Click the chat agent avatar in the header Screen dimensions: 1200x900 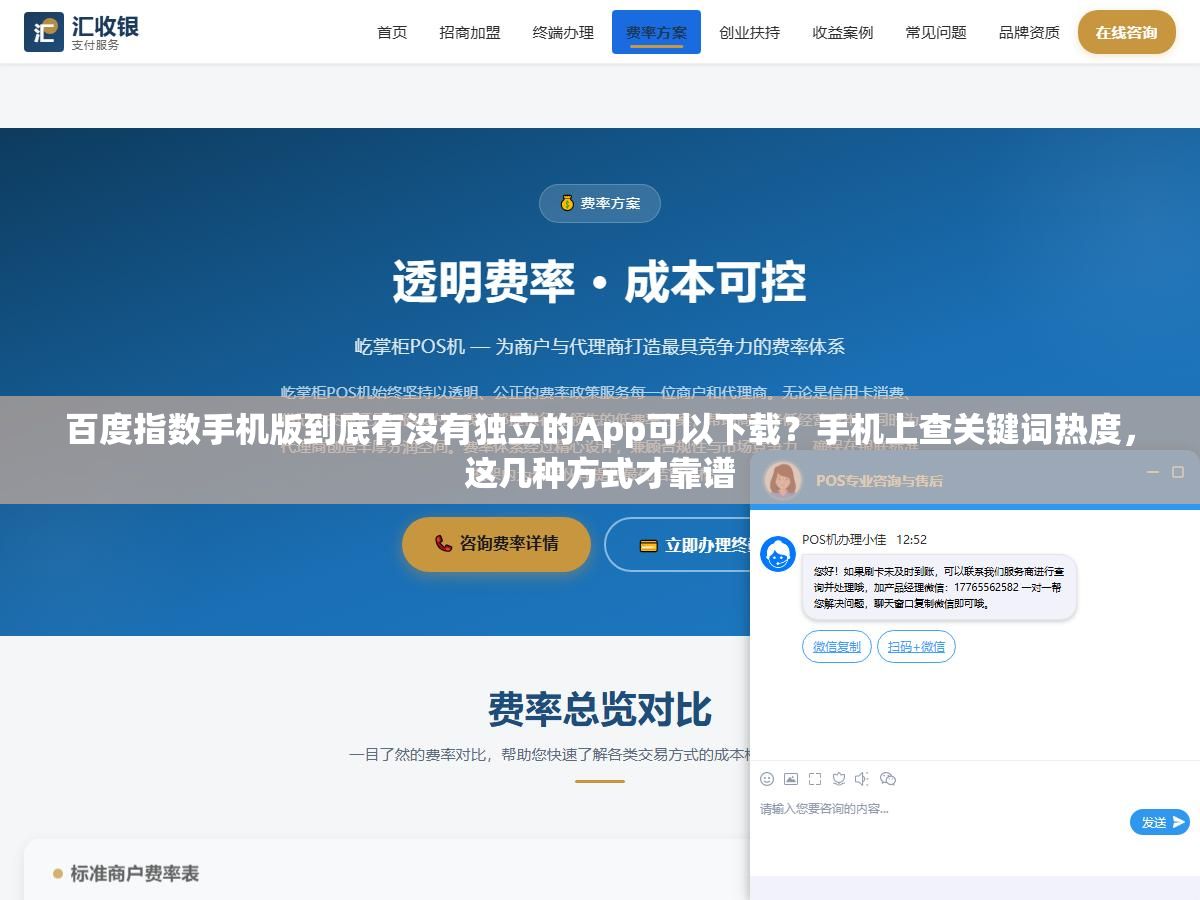pyautogui.click(x=783, y=480)
